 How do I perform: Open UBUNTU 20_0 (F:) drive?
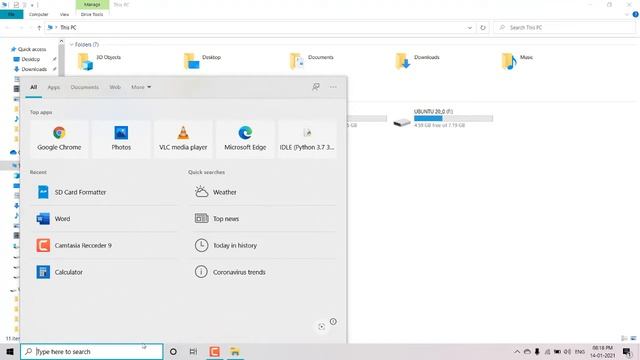443,118
